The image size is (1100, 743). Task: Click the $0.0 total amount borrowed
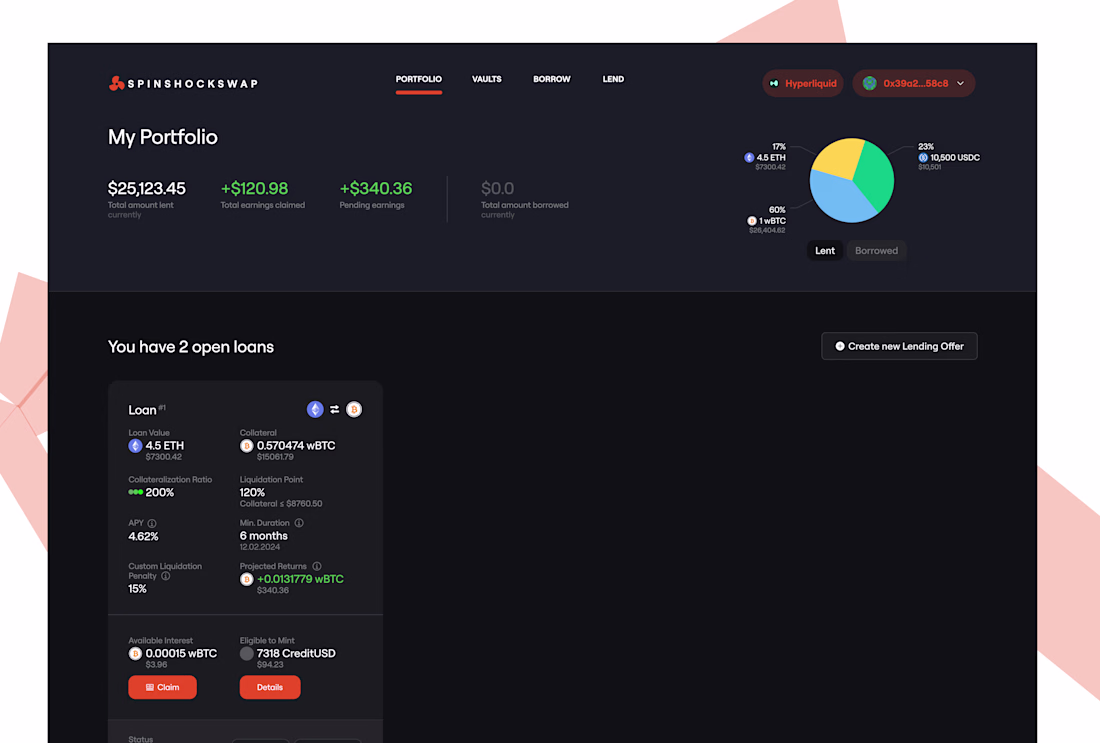[x=497, y=189]
